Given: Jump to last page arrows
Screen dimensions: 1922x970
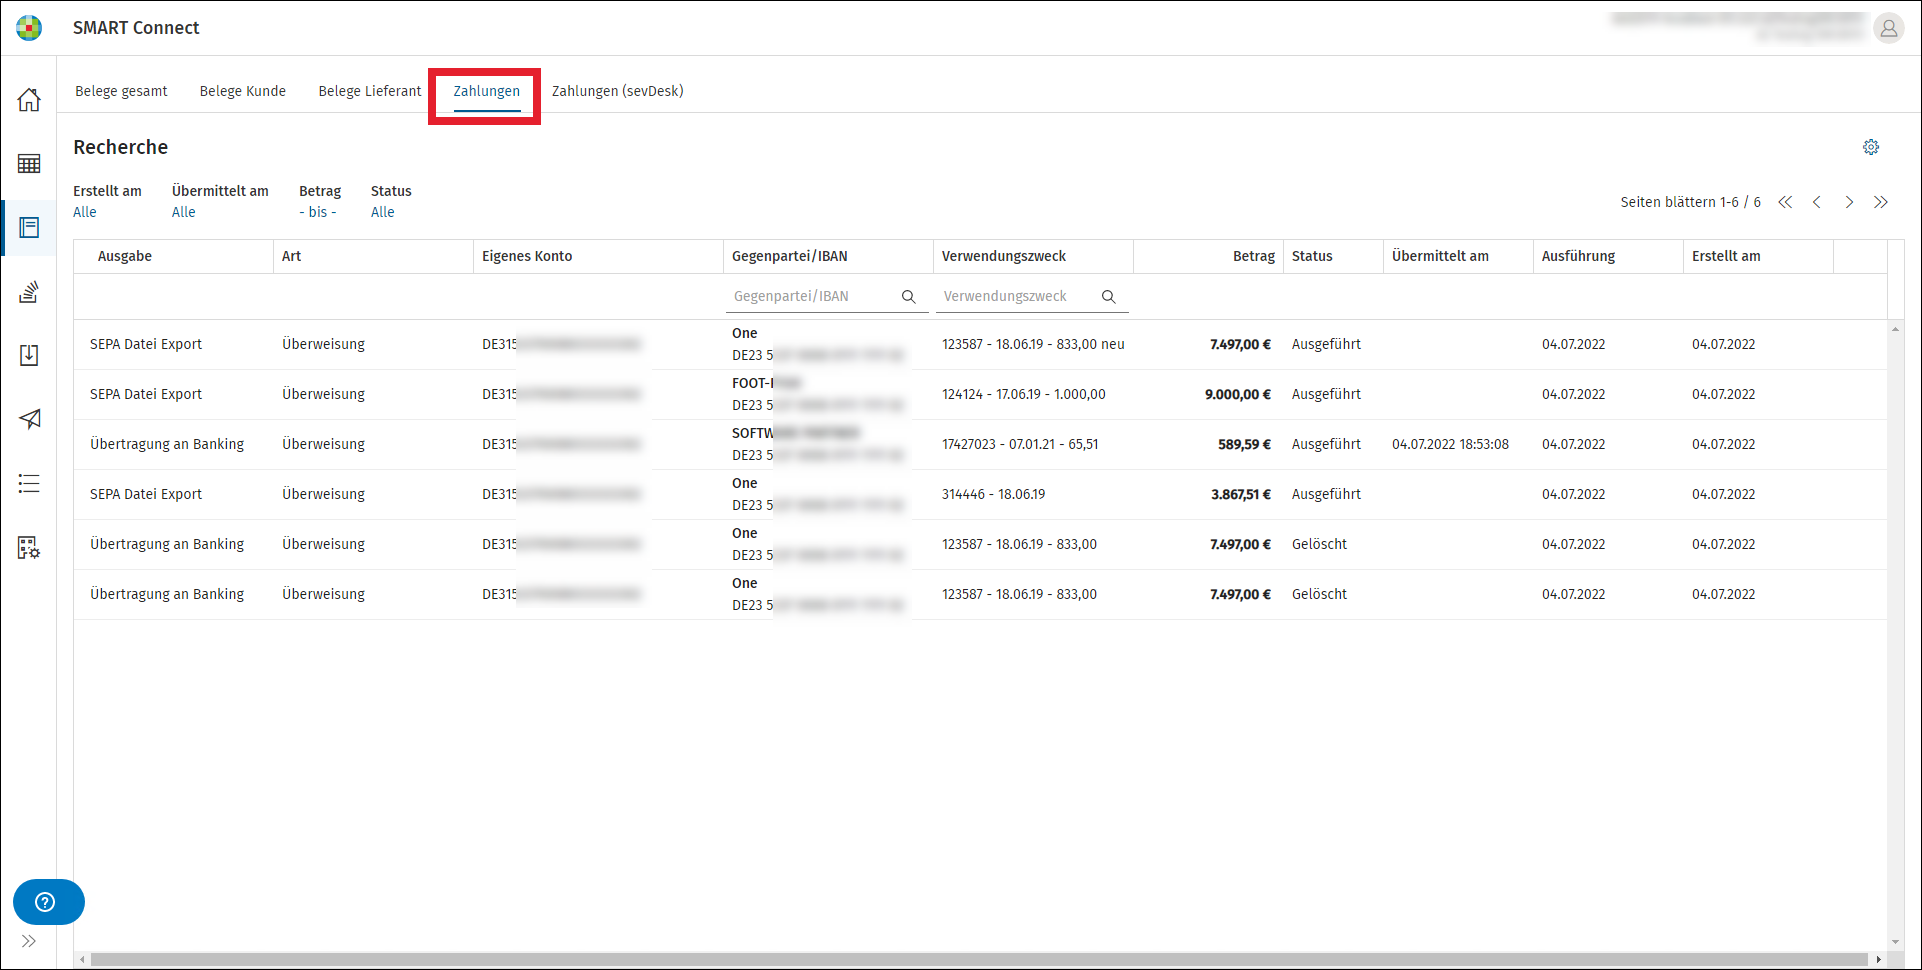Looking at the screenshot, I should 1881,202.
